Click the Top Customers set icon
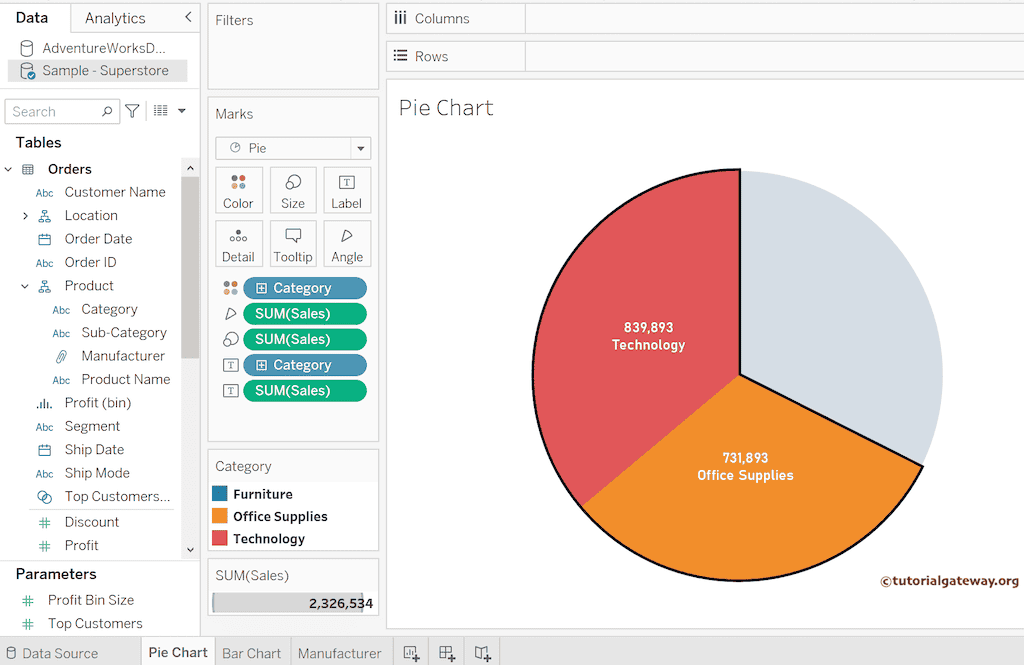 44,497
